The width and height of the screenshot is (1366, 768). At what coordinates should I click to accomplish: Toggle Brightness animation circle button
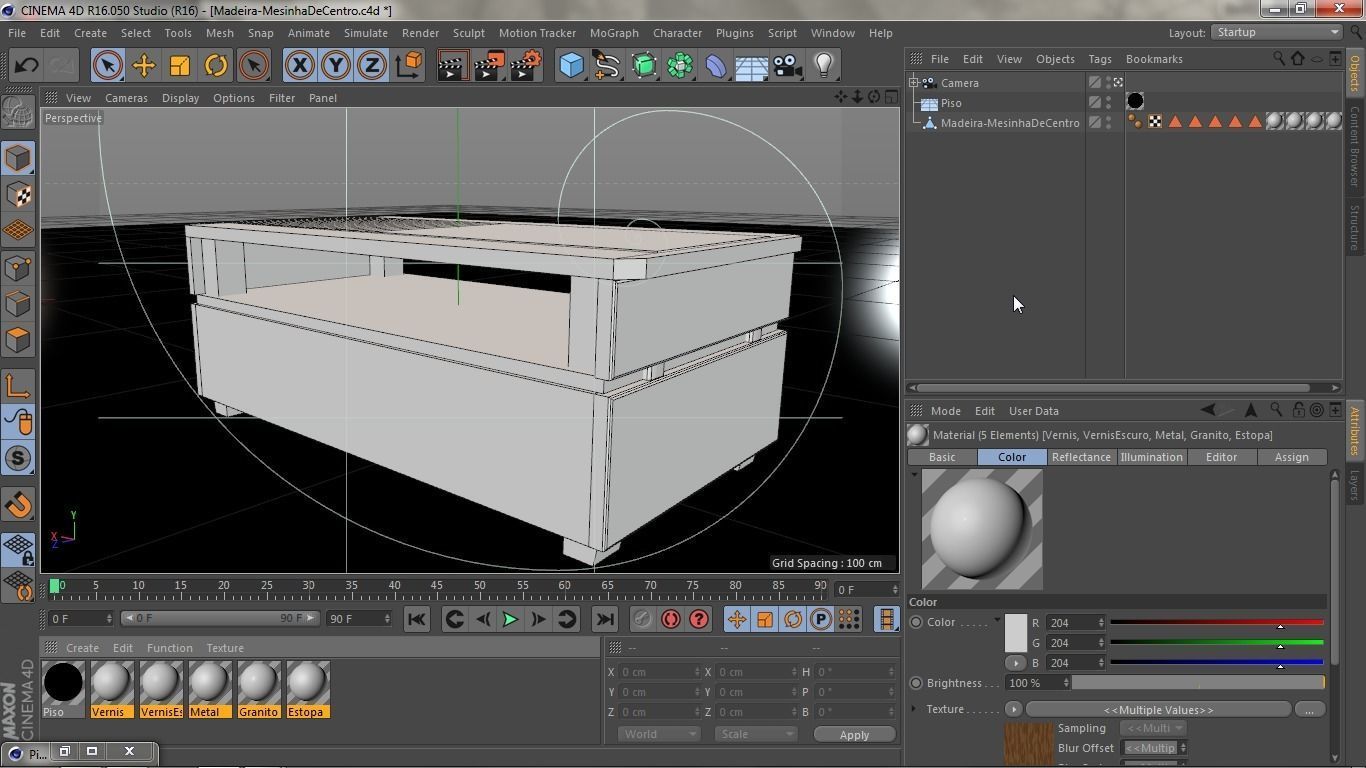(916, 683)
